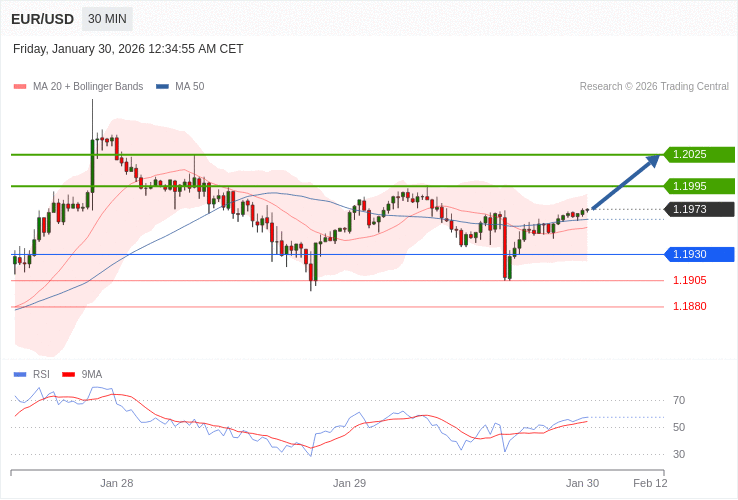Click the blue 1.1930 pivot price tag
The width and height of the screenshot is (738, 500).
click(699, 255)
